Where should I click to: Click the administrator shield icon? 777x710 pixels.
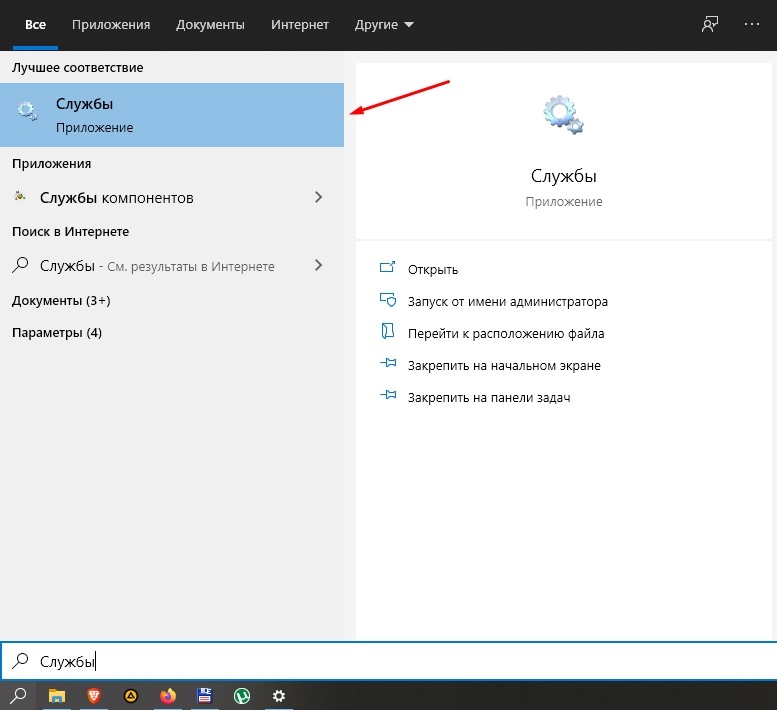(388, 300)
